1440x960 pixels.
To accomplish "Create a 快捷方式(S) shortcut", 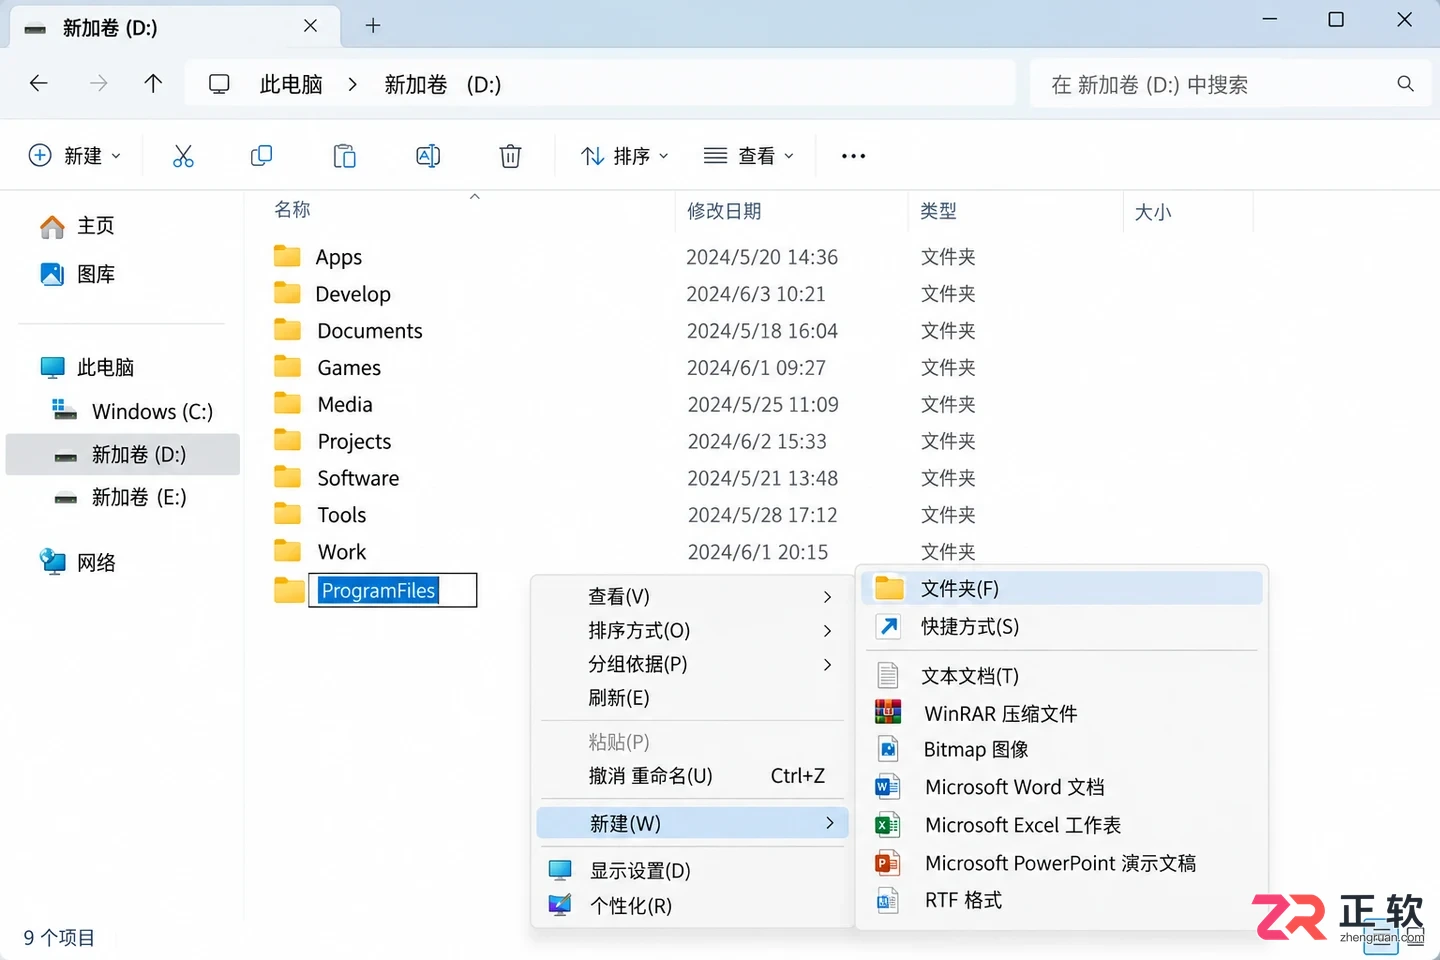I will point(1062,627).
